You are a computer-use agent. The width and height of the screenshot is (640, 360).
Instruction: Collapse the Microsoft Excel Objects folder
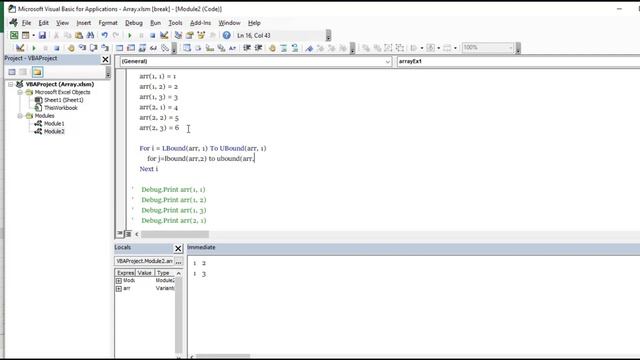click(20, 92)
